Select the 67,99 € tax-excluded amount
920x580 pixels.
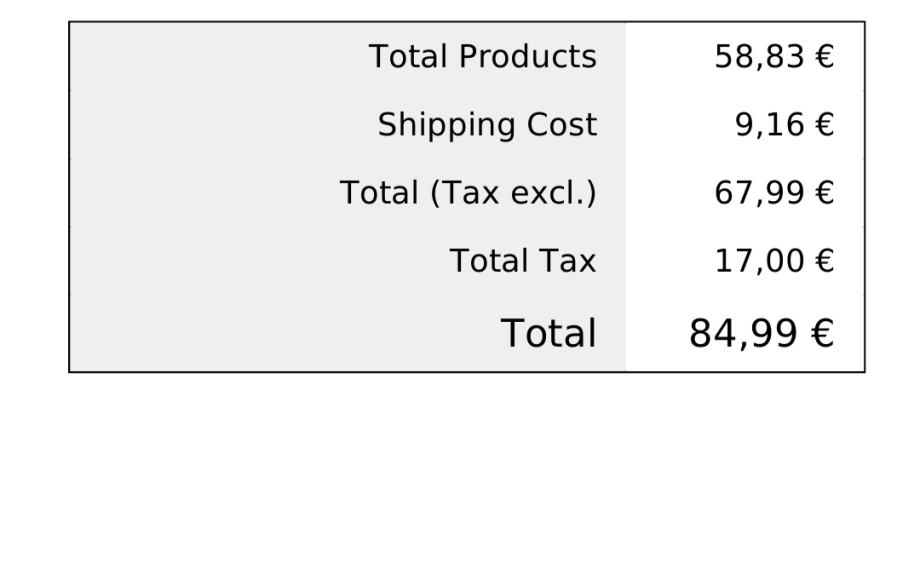pos(773,192)
